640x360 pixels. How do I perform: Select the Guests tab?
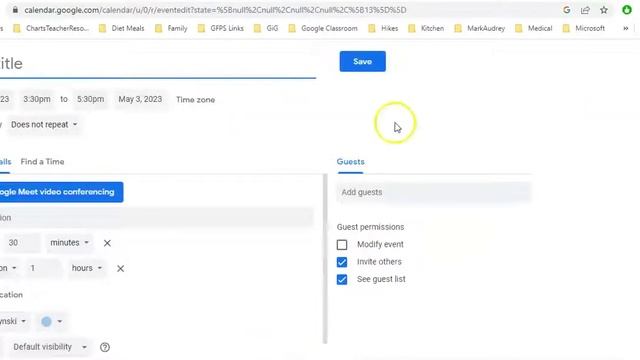pyautogui.click(x=351, y=162)
